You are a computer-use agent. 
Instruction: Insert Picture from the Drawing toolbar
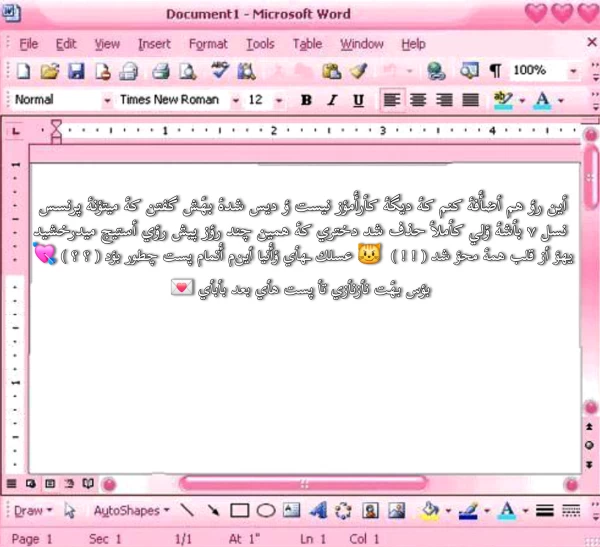pyautogui.click(x=397, y=511)
